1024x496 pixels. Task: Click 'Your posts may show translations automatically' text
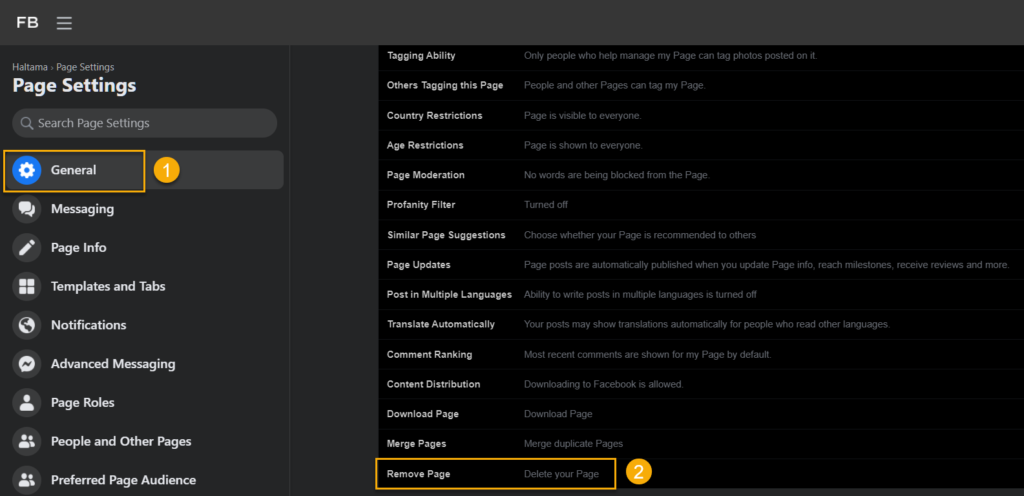[x=707, y=324]
